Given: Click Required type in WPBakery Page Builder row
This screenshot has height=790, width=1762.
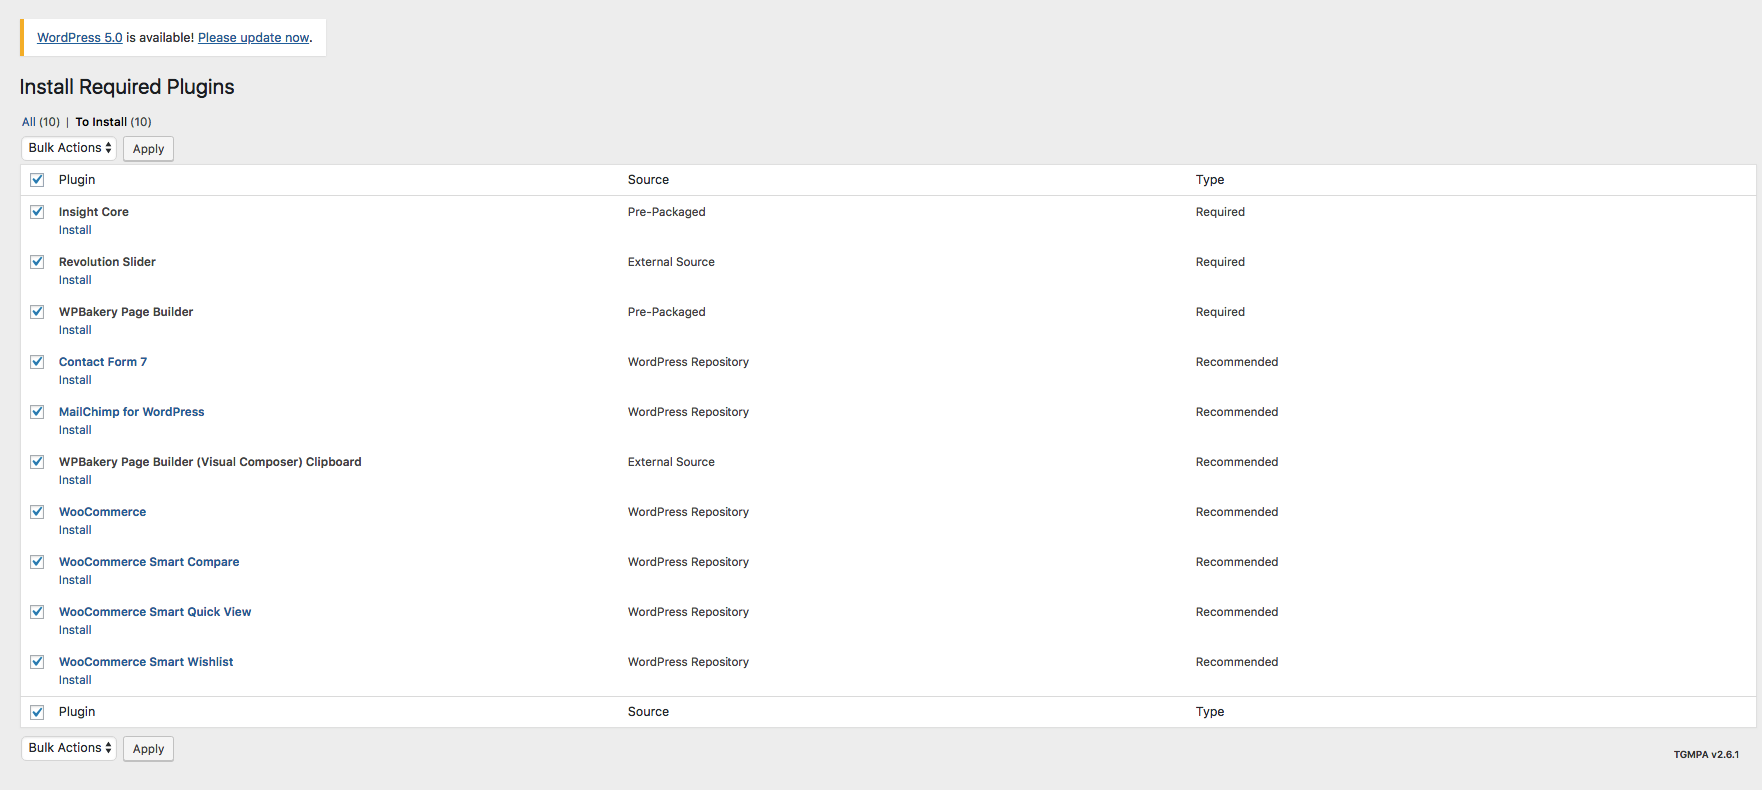Looking at the screenshot, I should click(x=1220, y=312).
